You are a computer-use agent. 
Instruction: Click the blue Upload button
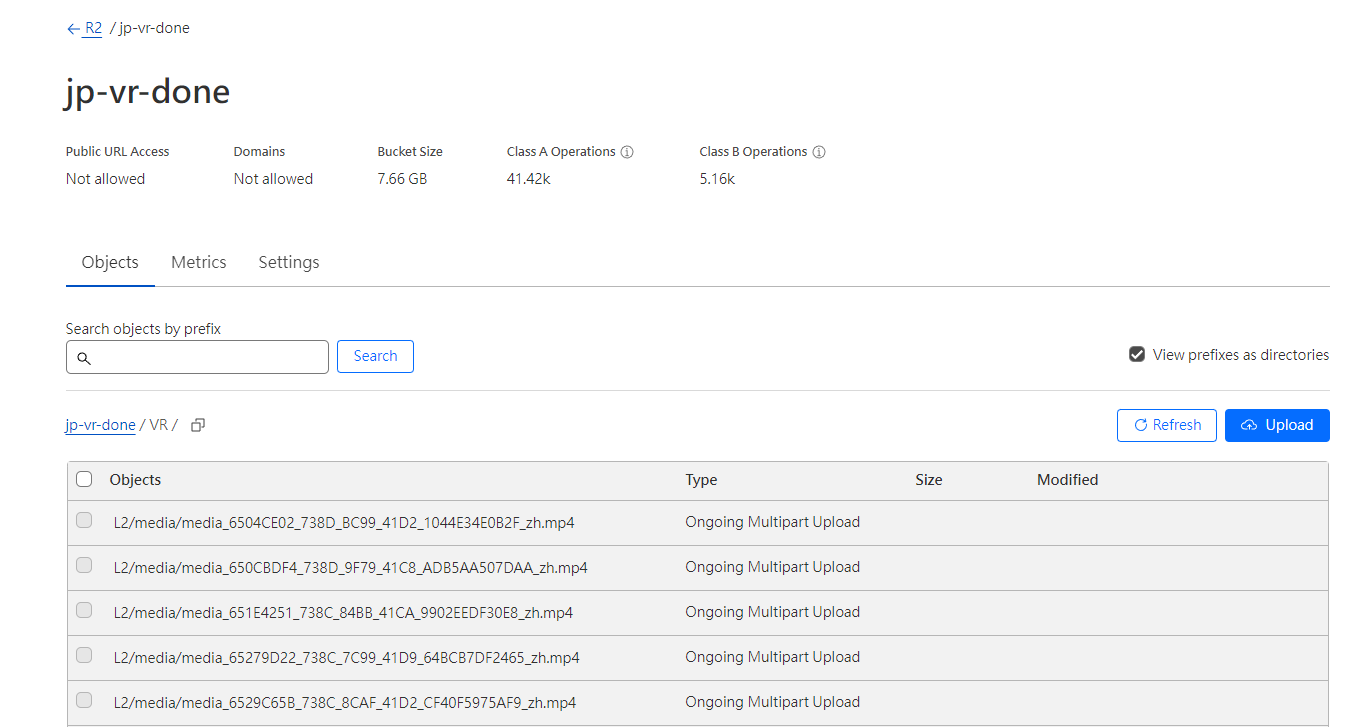pyautogui.click(x=1277, y=425)
